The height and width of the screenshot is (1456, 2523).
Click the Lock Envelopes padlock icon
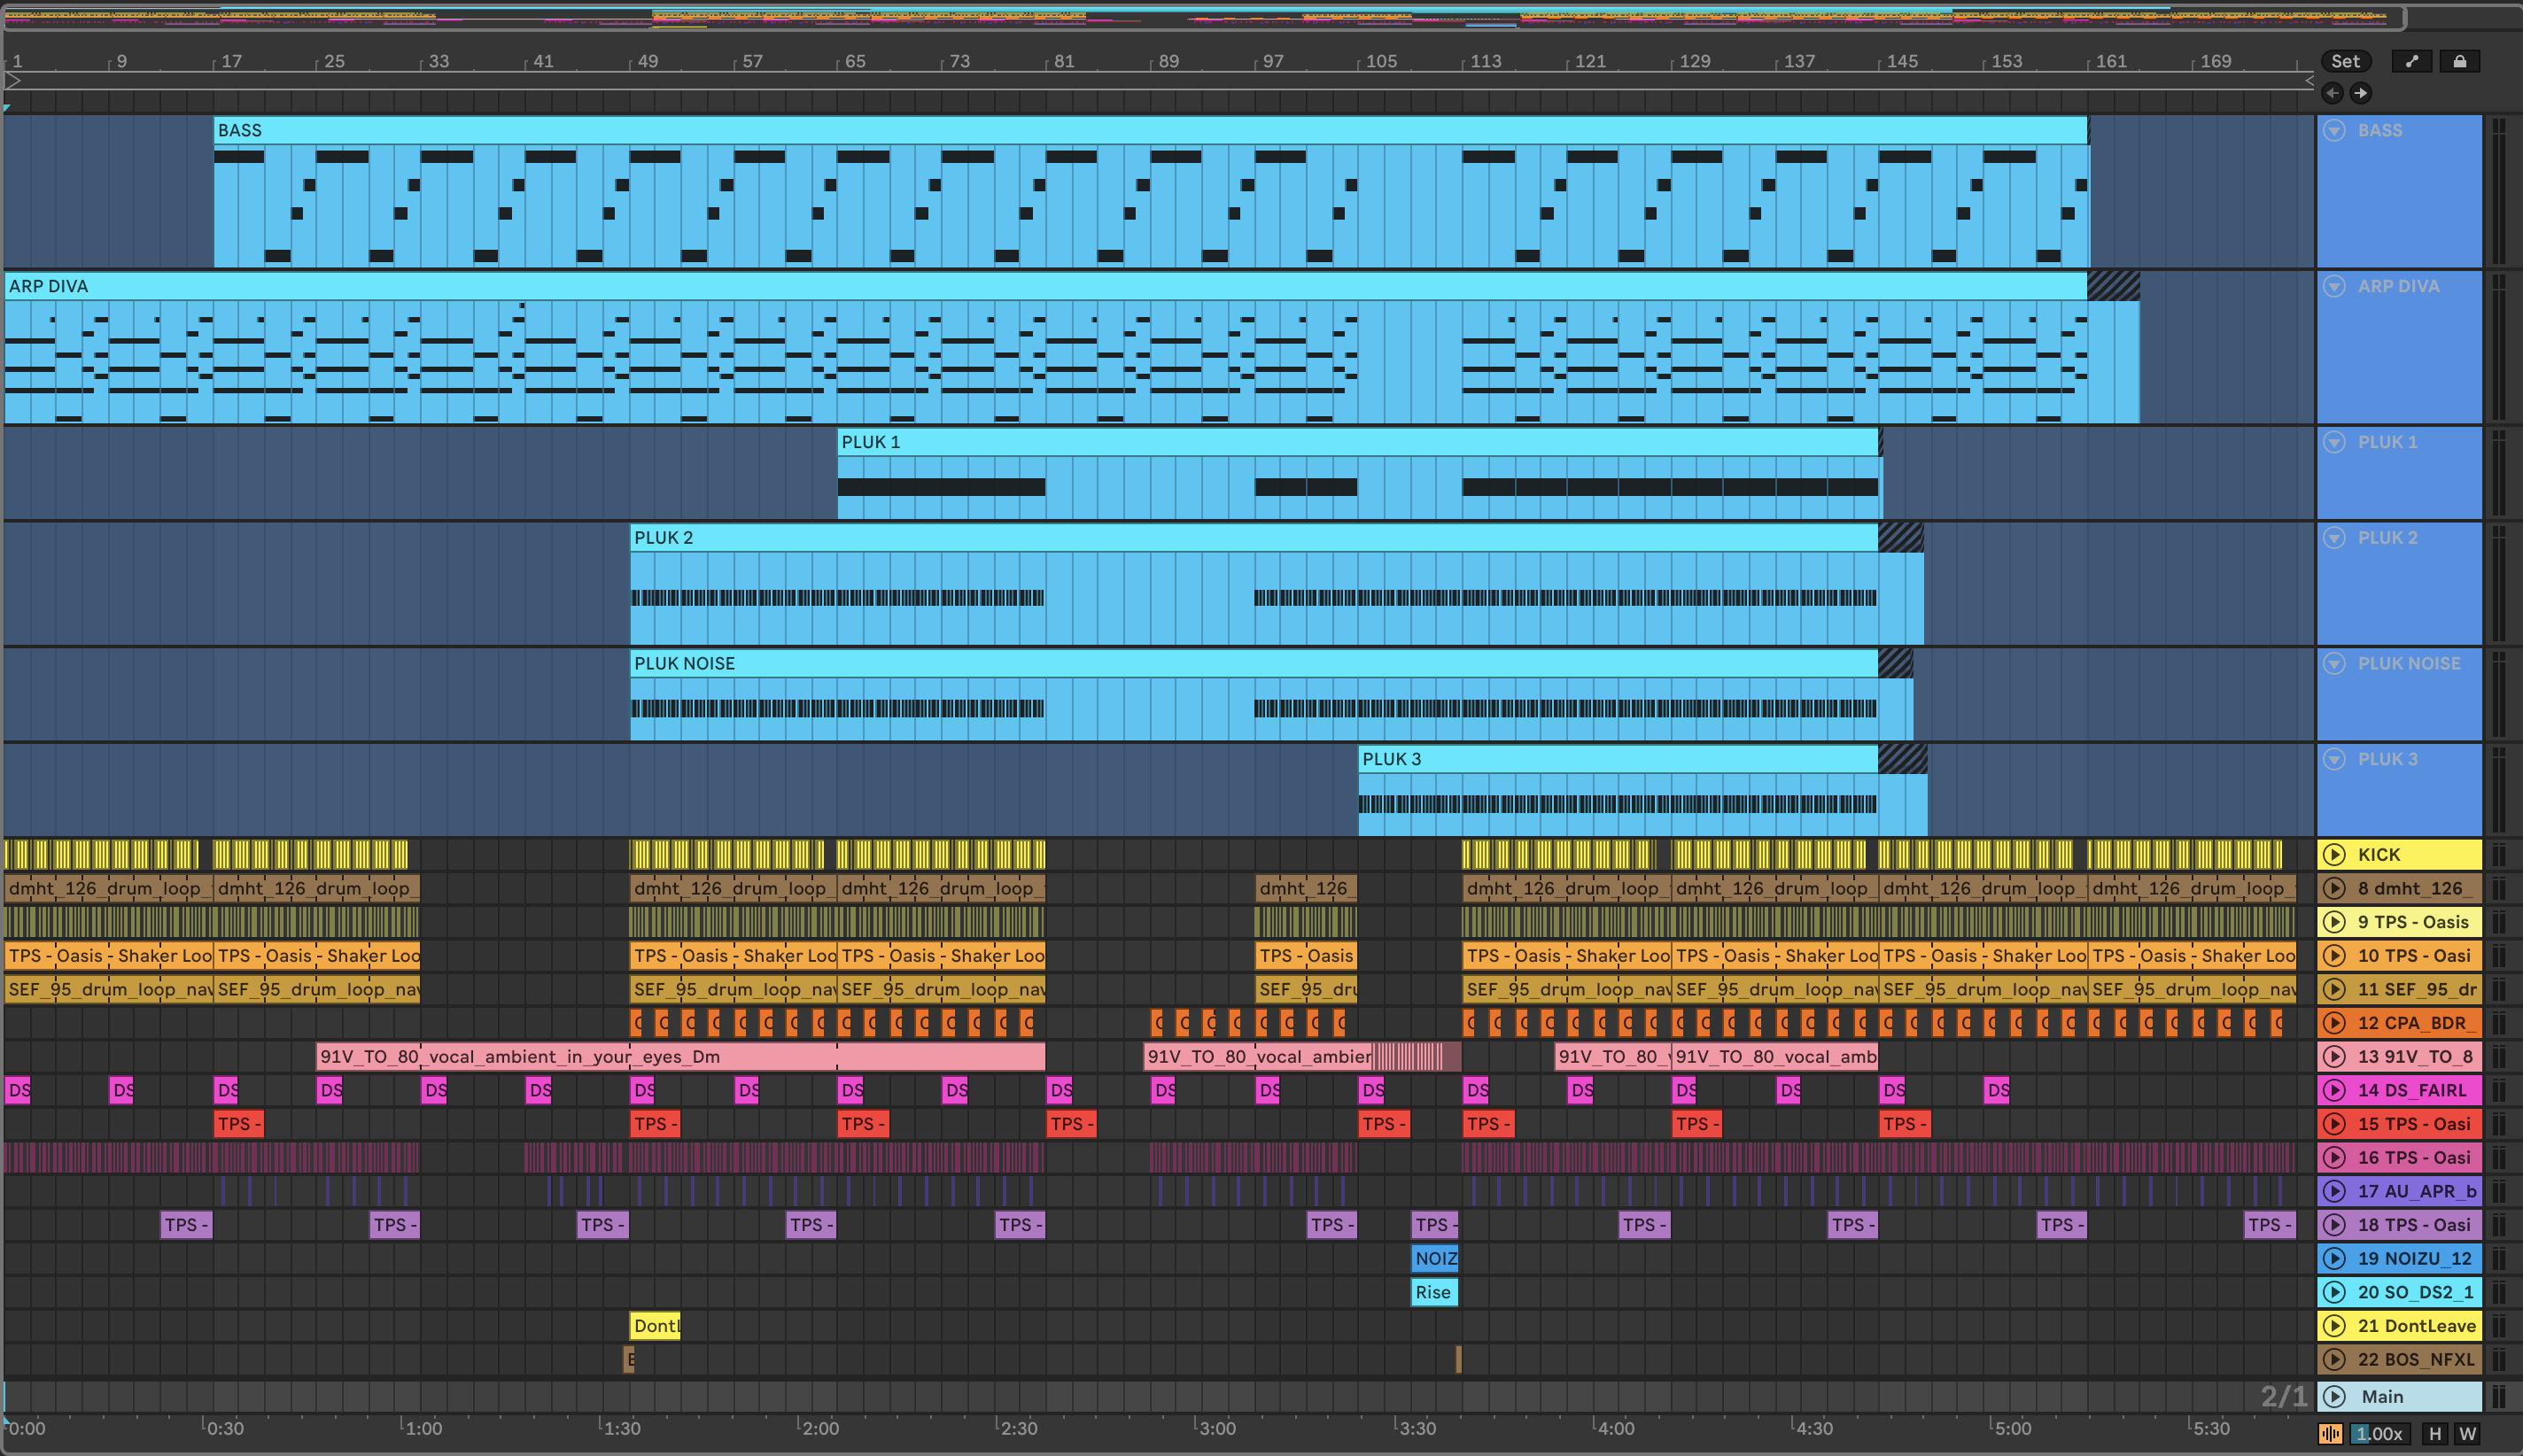pyautogui.click(x=2459, y=61)
